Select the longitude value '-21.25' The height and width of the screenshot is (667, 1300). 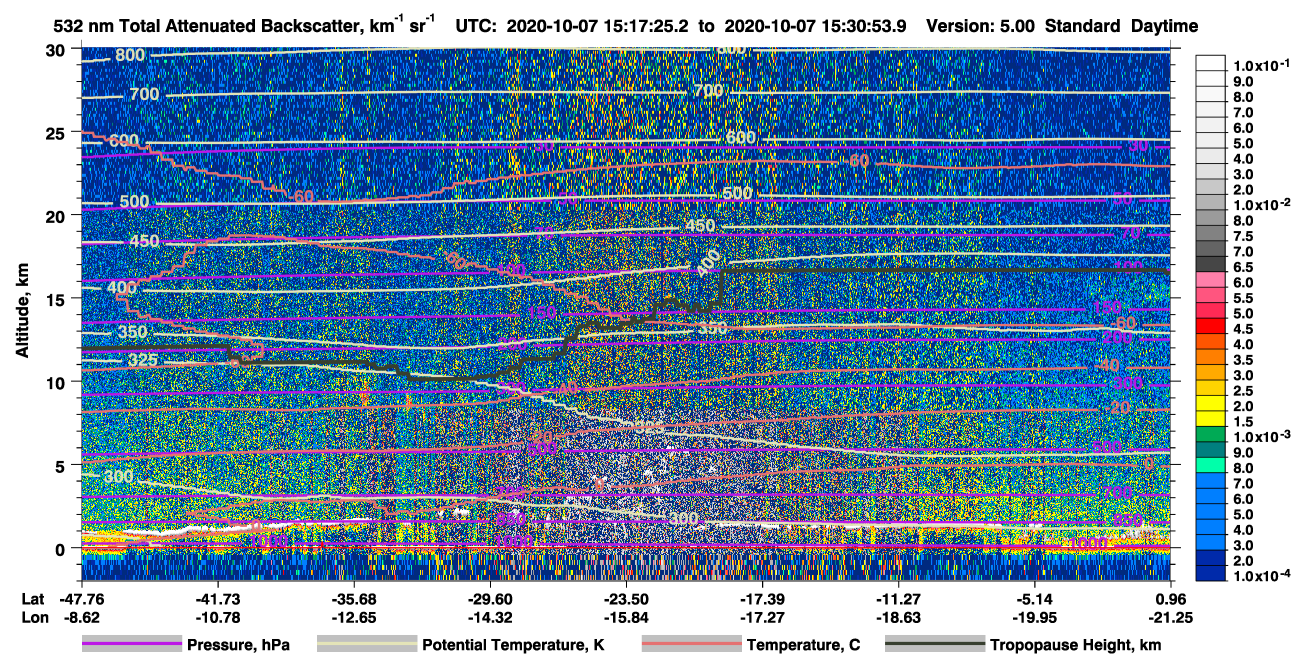pos(1171,618)
